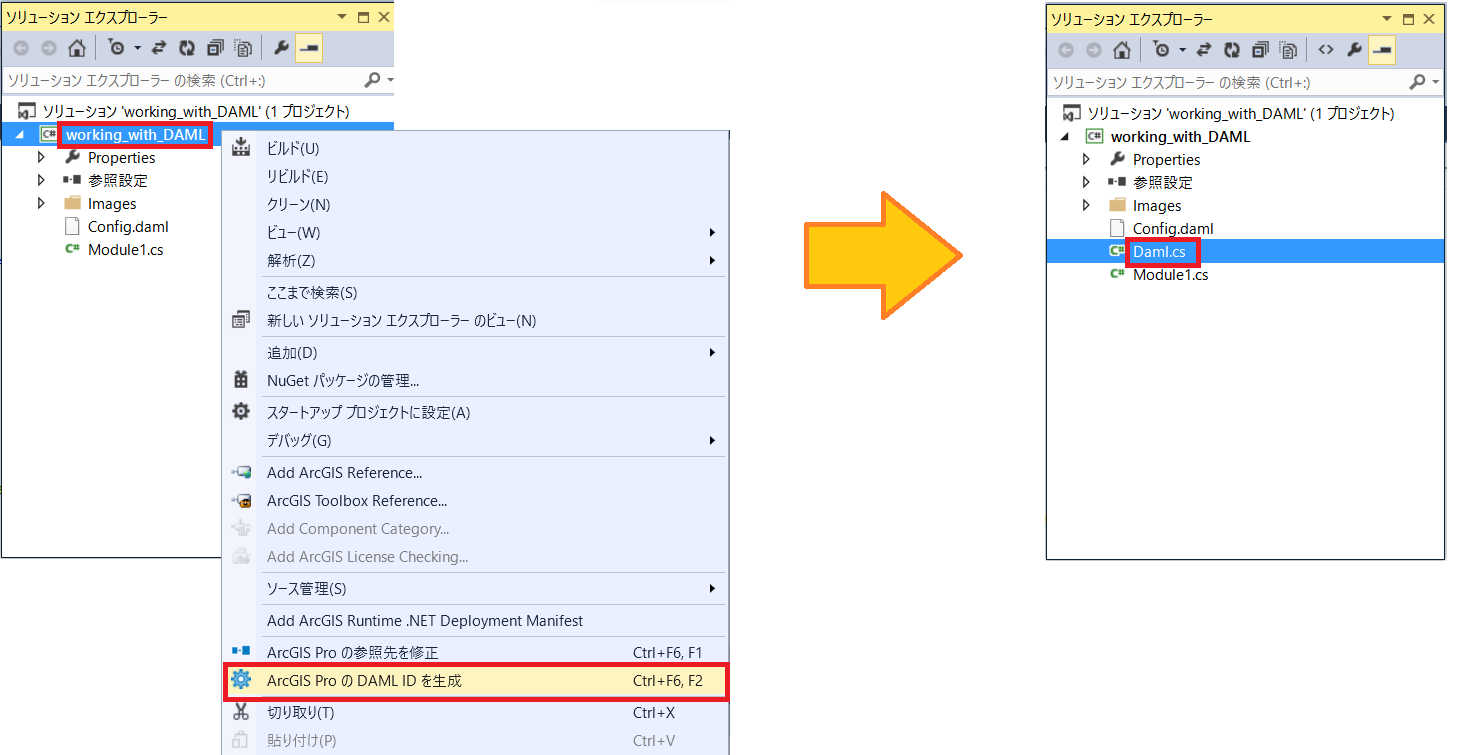Open 解析(Z) submenu in context menu

pyautogui.click(x=475, y=260)
